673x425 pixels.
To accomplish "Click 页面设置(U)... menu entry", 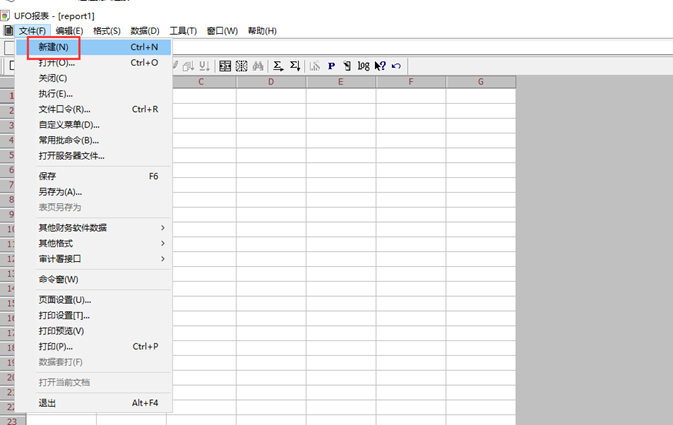I will coord(65,300).
